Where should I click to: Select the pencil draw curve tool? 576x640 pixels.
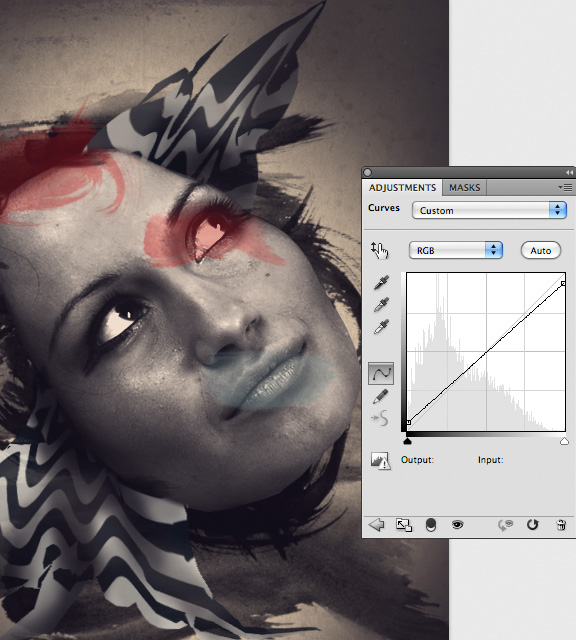point(380,396)
